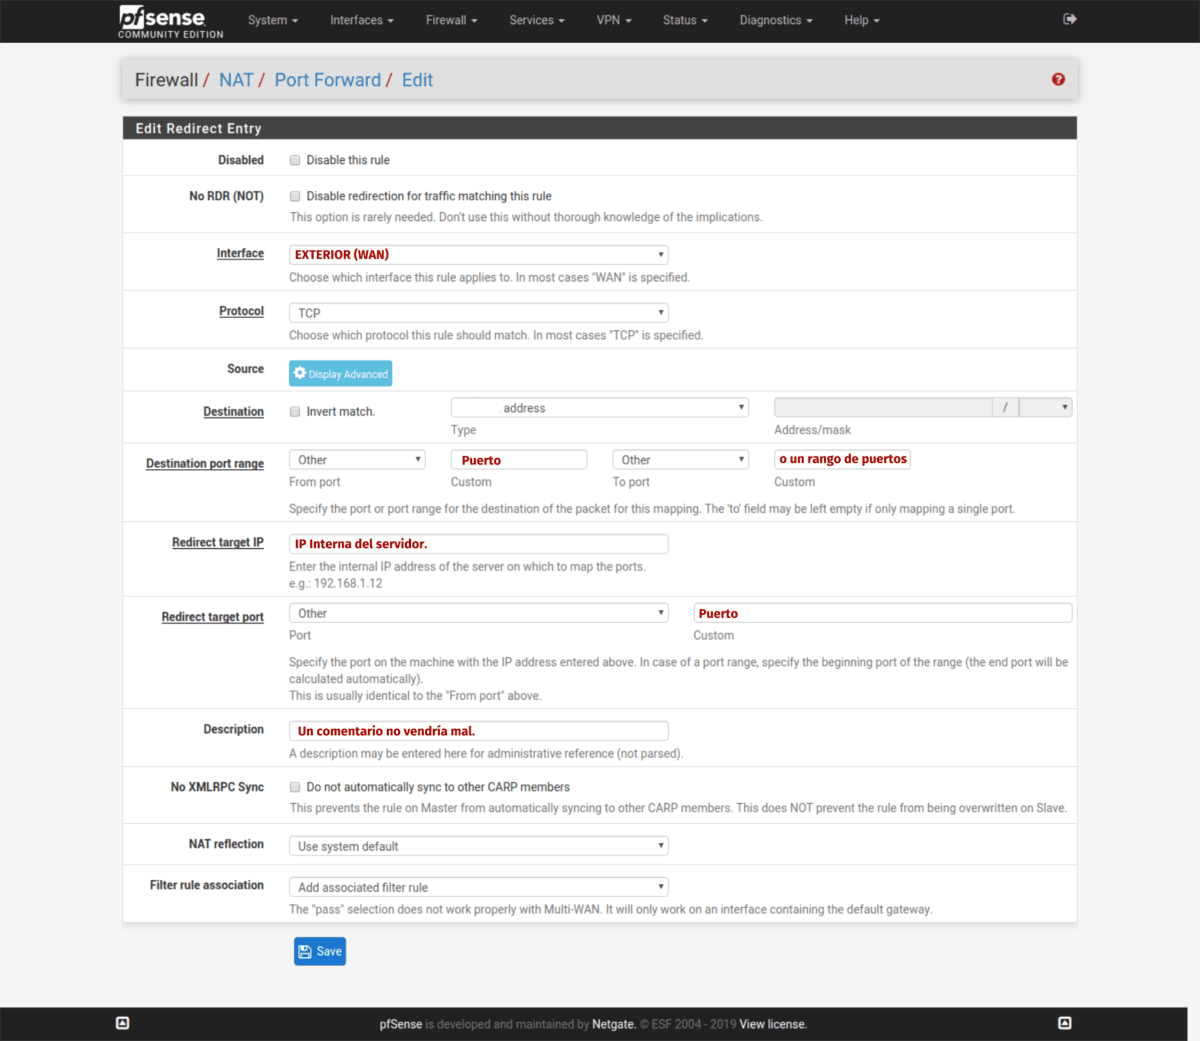Click the logout icon in the top bar
The image size is (1200, 1041).
pyautogui.click(x=1069, y=19)
